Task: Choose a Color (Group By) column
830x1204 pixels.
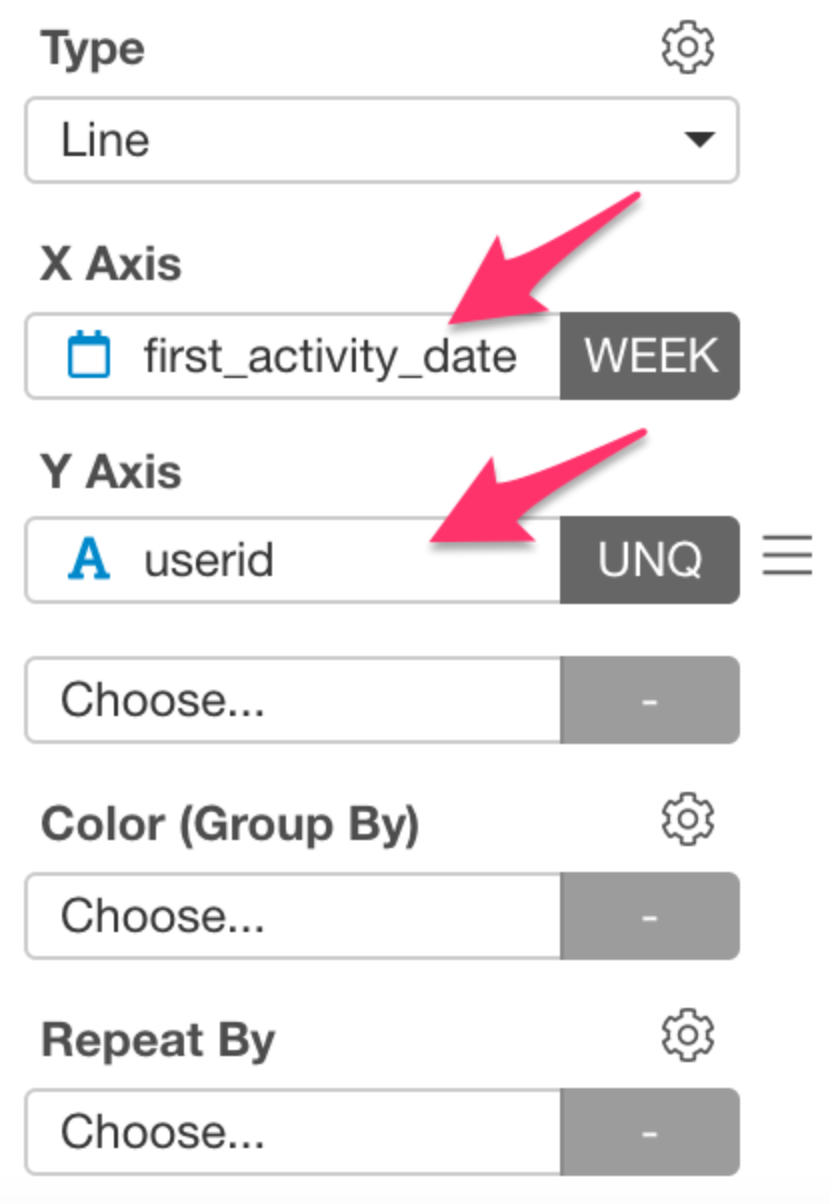Action: pos(293,916)
